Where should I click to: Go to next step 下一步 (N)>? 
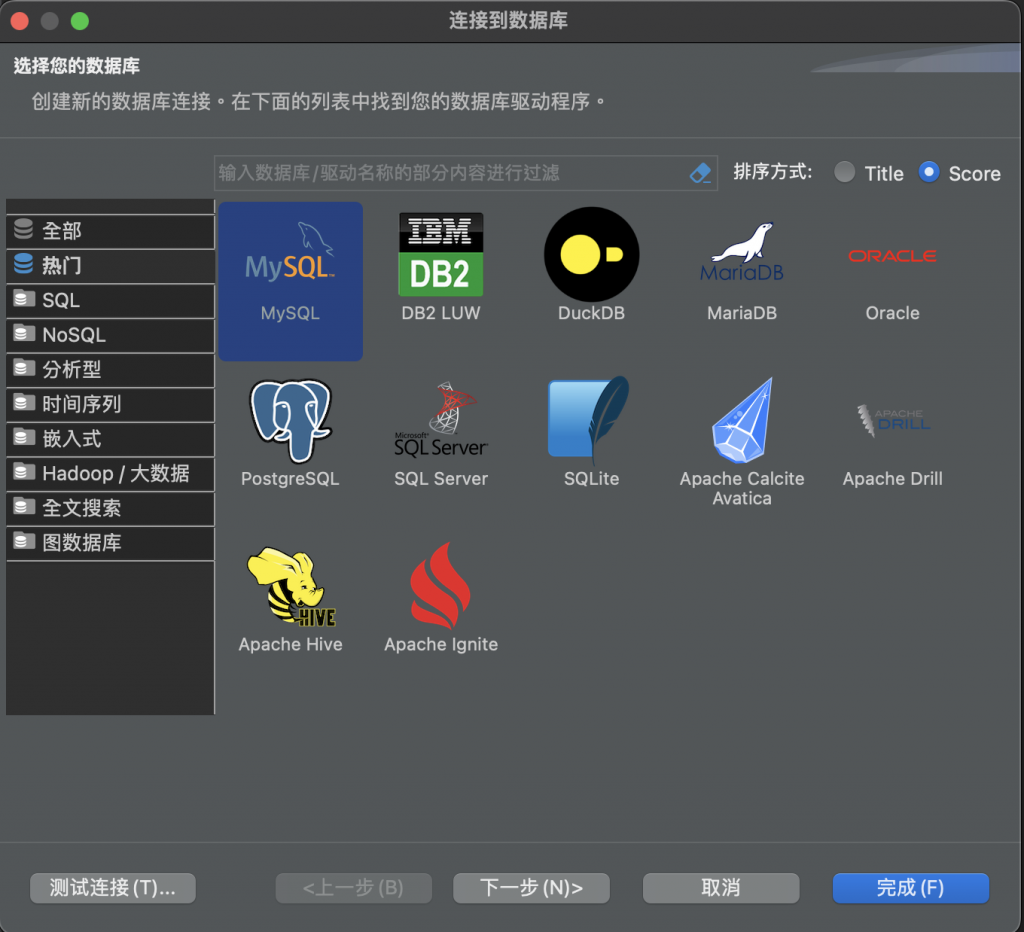(532, 888)
